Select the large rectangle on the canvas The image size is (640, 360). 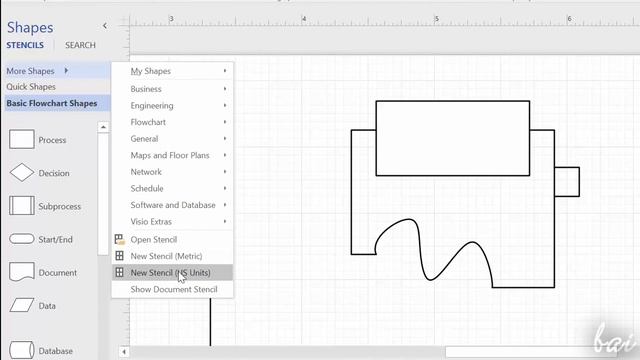point(453,138)
